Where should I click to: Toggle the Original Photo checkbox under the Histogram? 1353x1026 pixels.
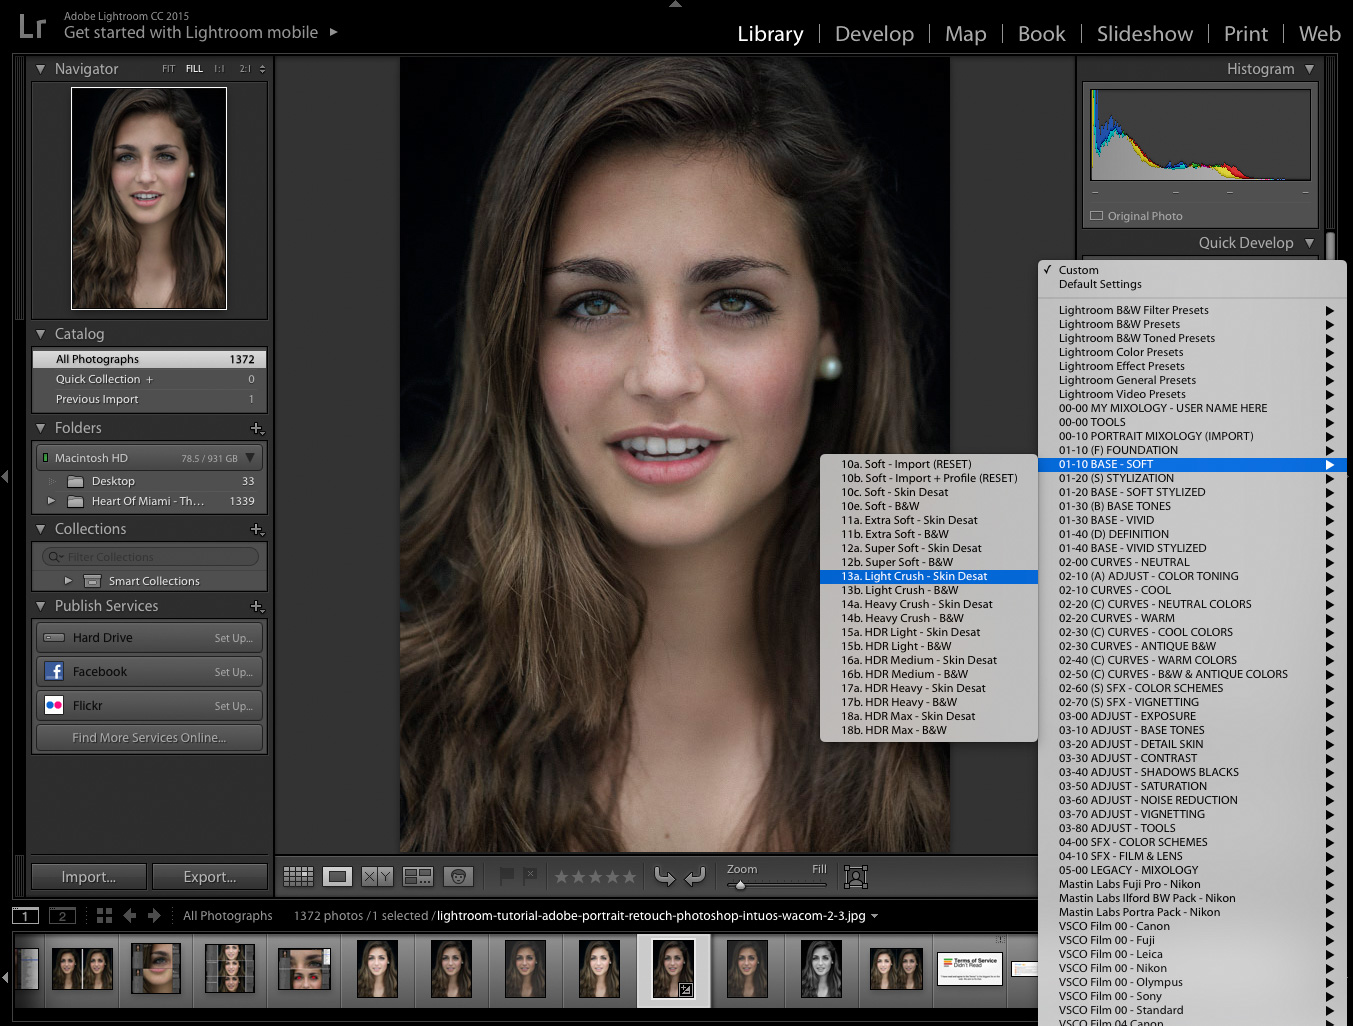(x=1095, y=215)
